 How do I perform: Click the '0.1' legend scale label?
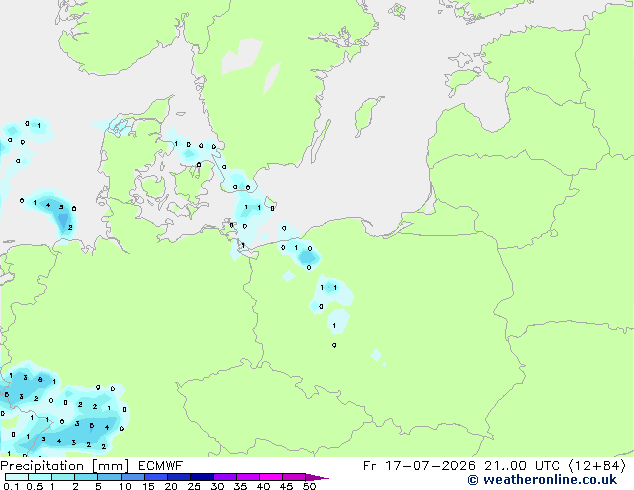point(11,486)
